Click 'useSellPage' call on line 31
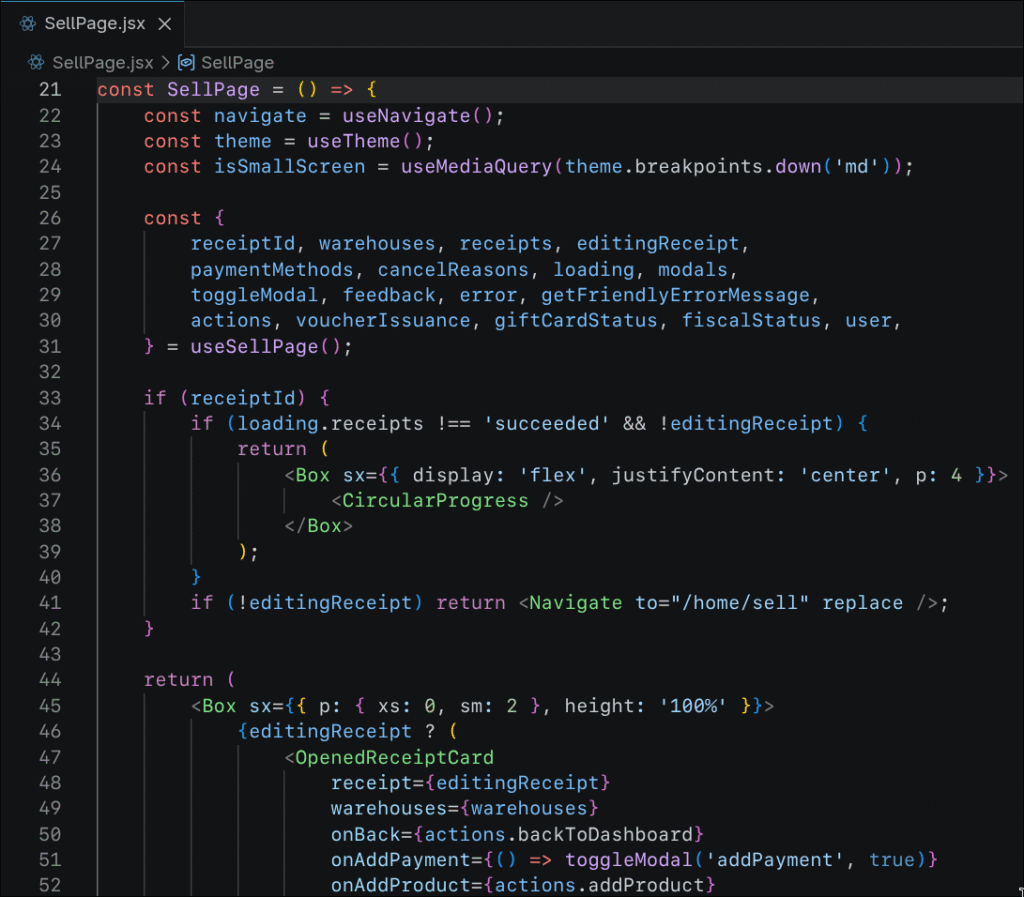 pyautogui.click(x=254, y=347)
